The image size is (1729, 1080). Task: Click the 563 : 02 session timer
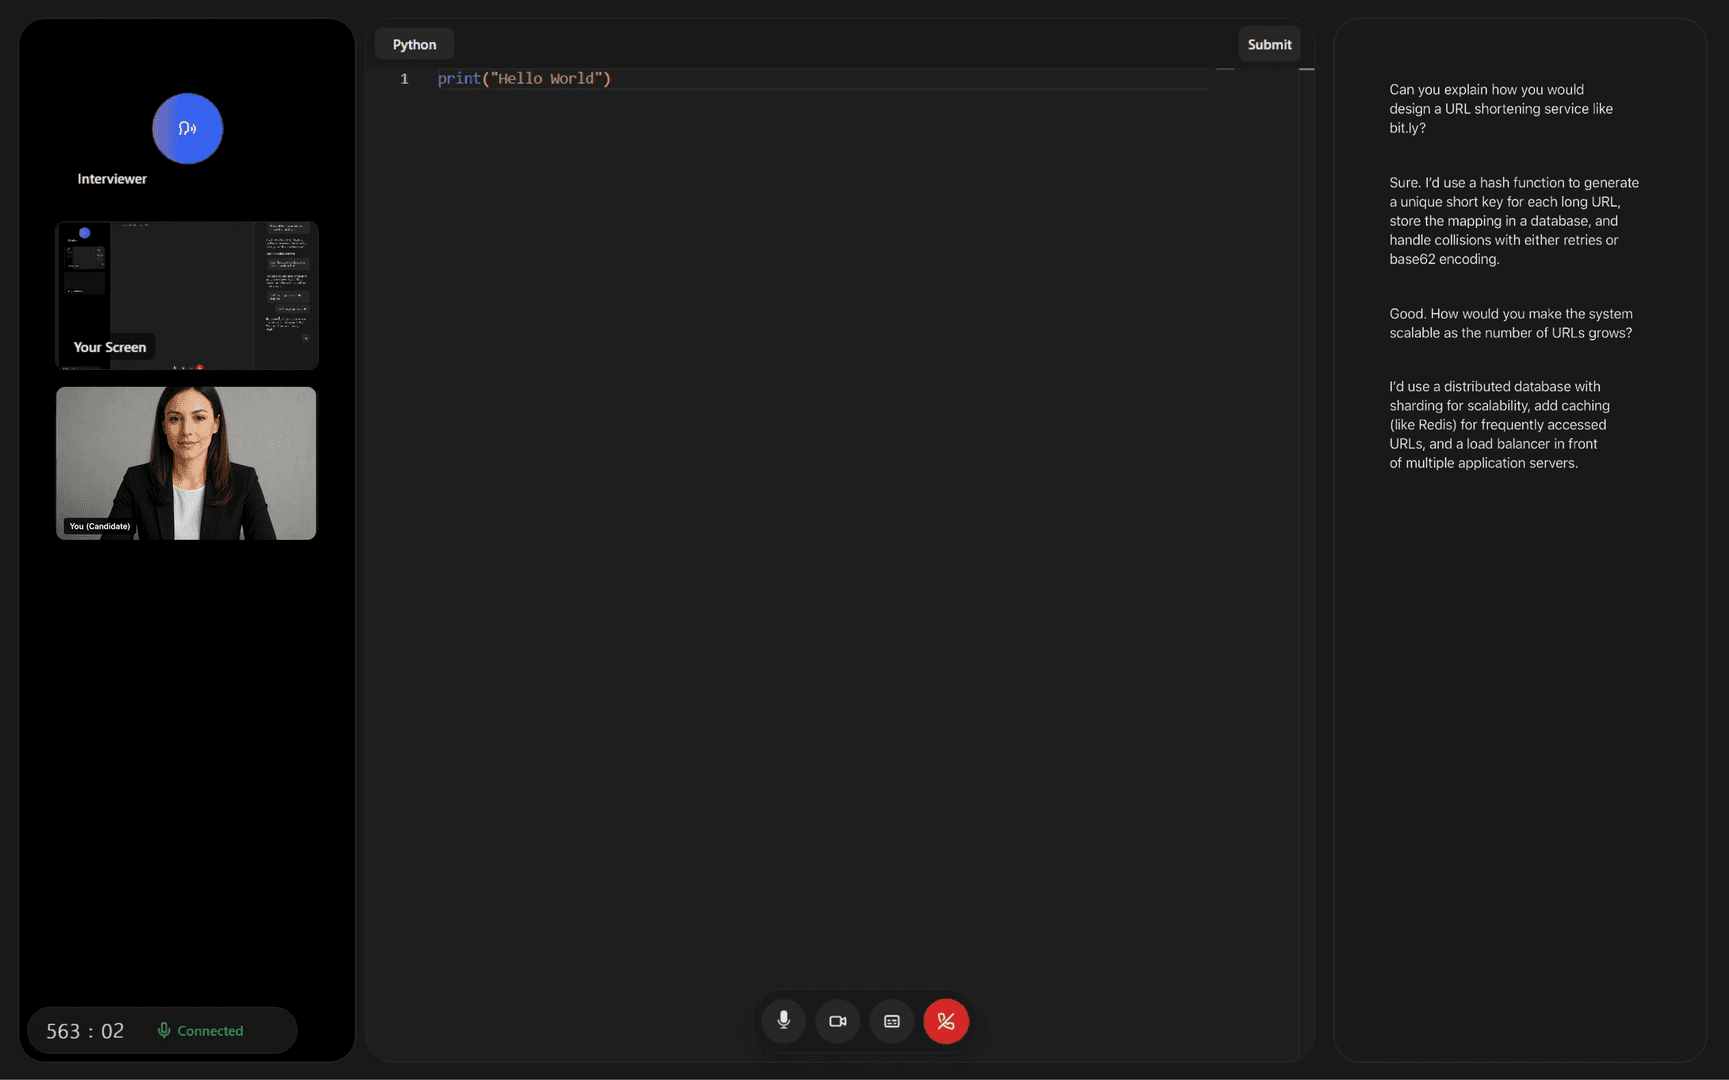tap(85, 1031)
